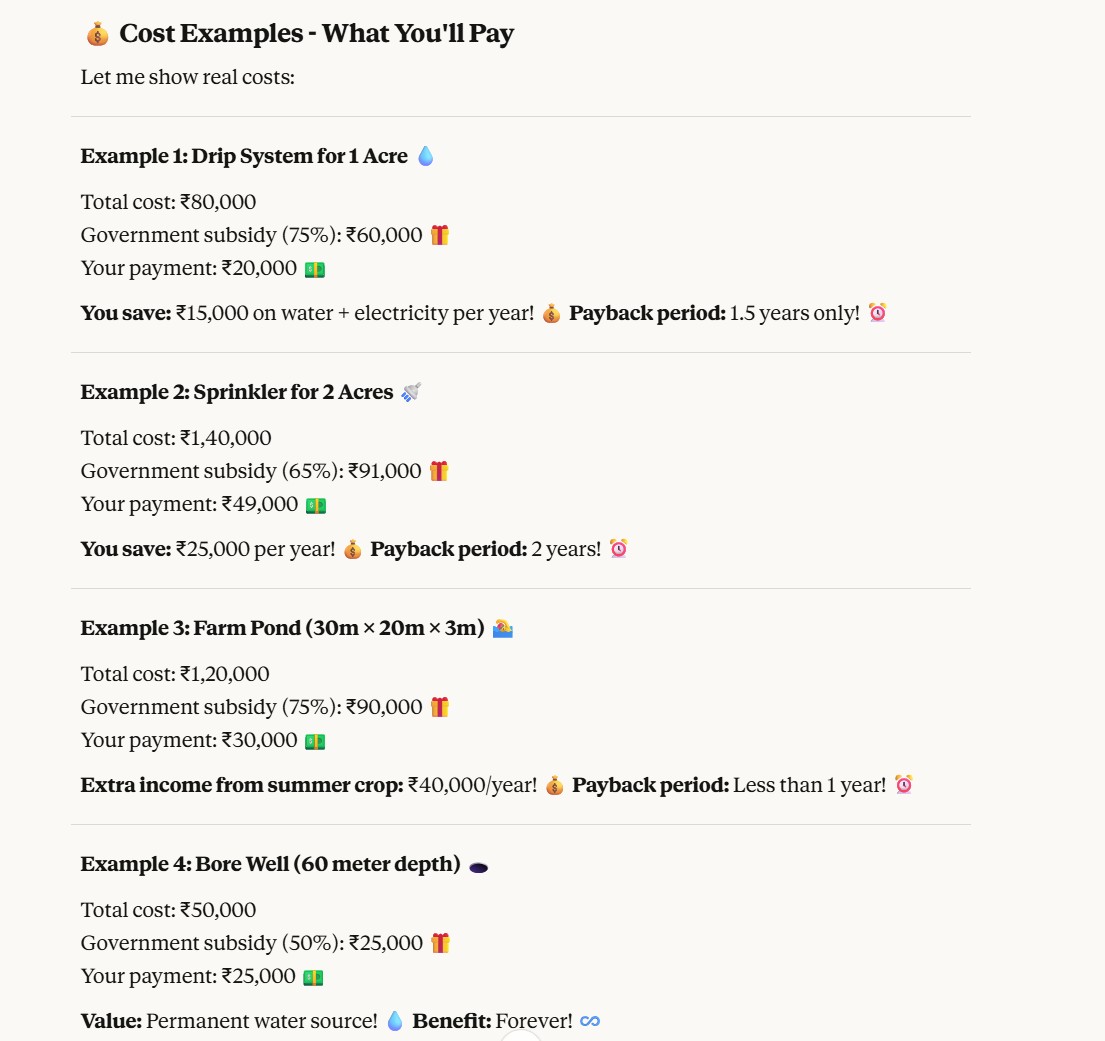The width and height of the screenshot is (1105, 1041).
Task: Click the gift icon next to ₹91,000 subsidy
Action: click(x=439, y=471)
